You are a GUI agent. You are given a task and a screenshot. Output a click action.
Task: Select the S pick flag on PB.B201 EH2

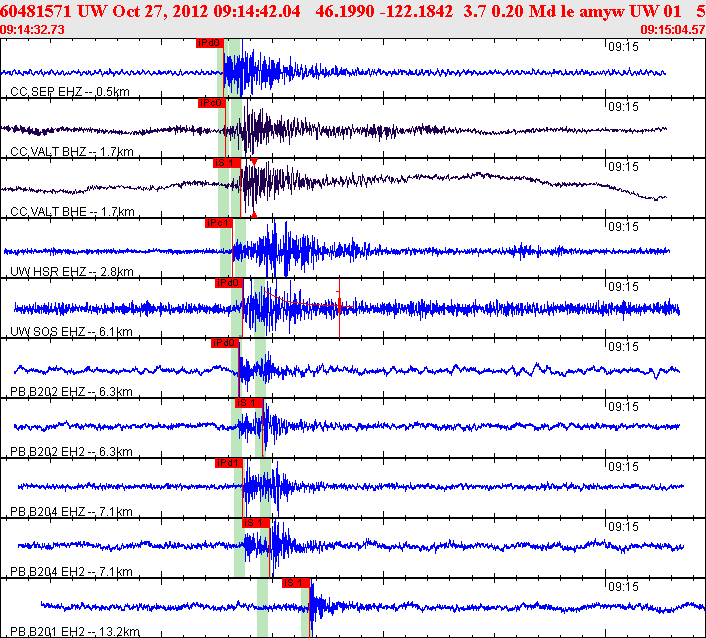click(296, 582)
